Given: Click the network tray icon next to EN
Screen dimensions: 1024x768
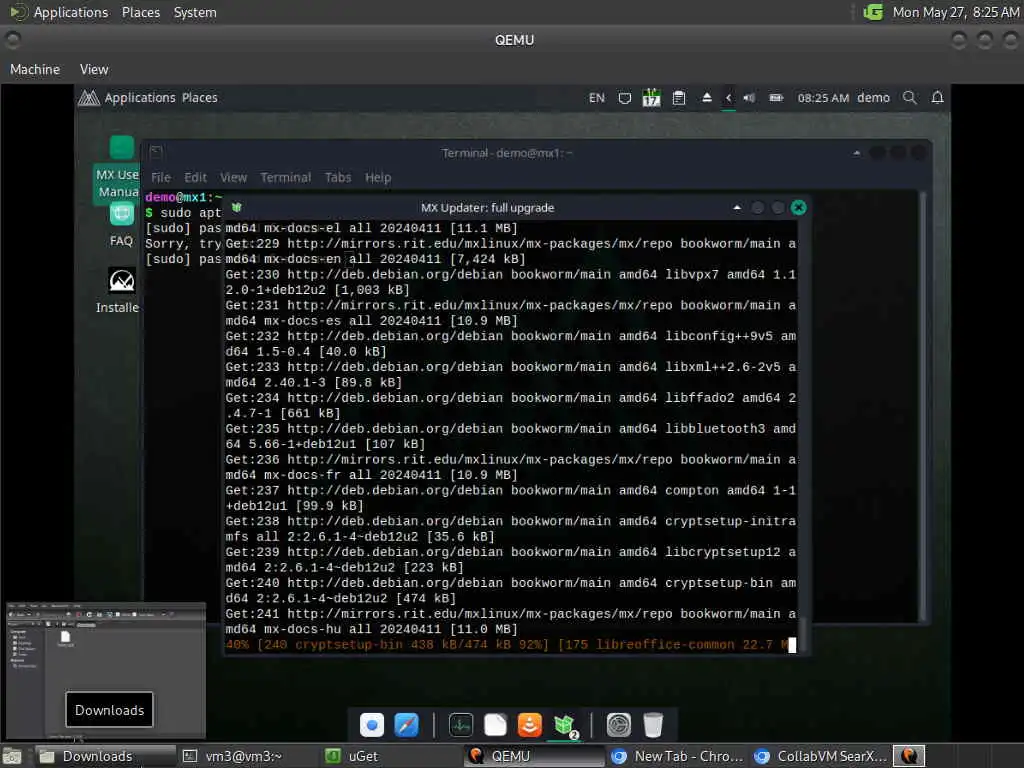Looking at the screenshot, I should pyautogui.click(x=625, y=98).
